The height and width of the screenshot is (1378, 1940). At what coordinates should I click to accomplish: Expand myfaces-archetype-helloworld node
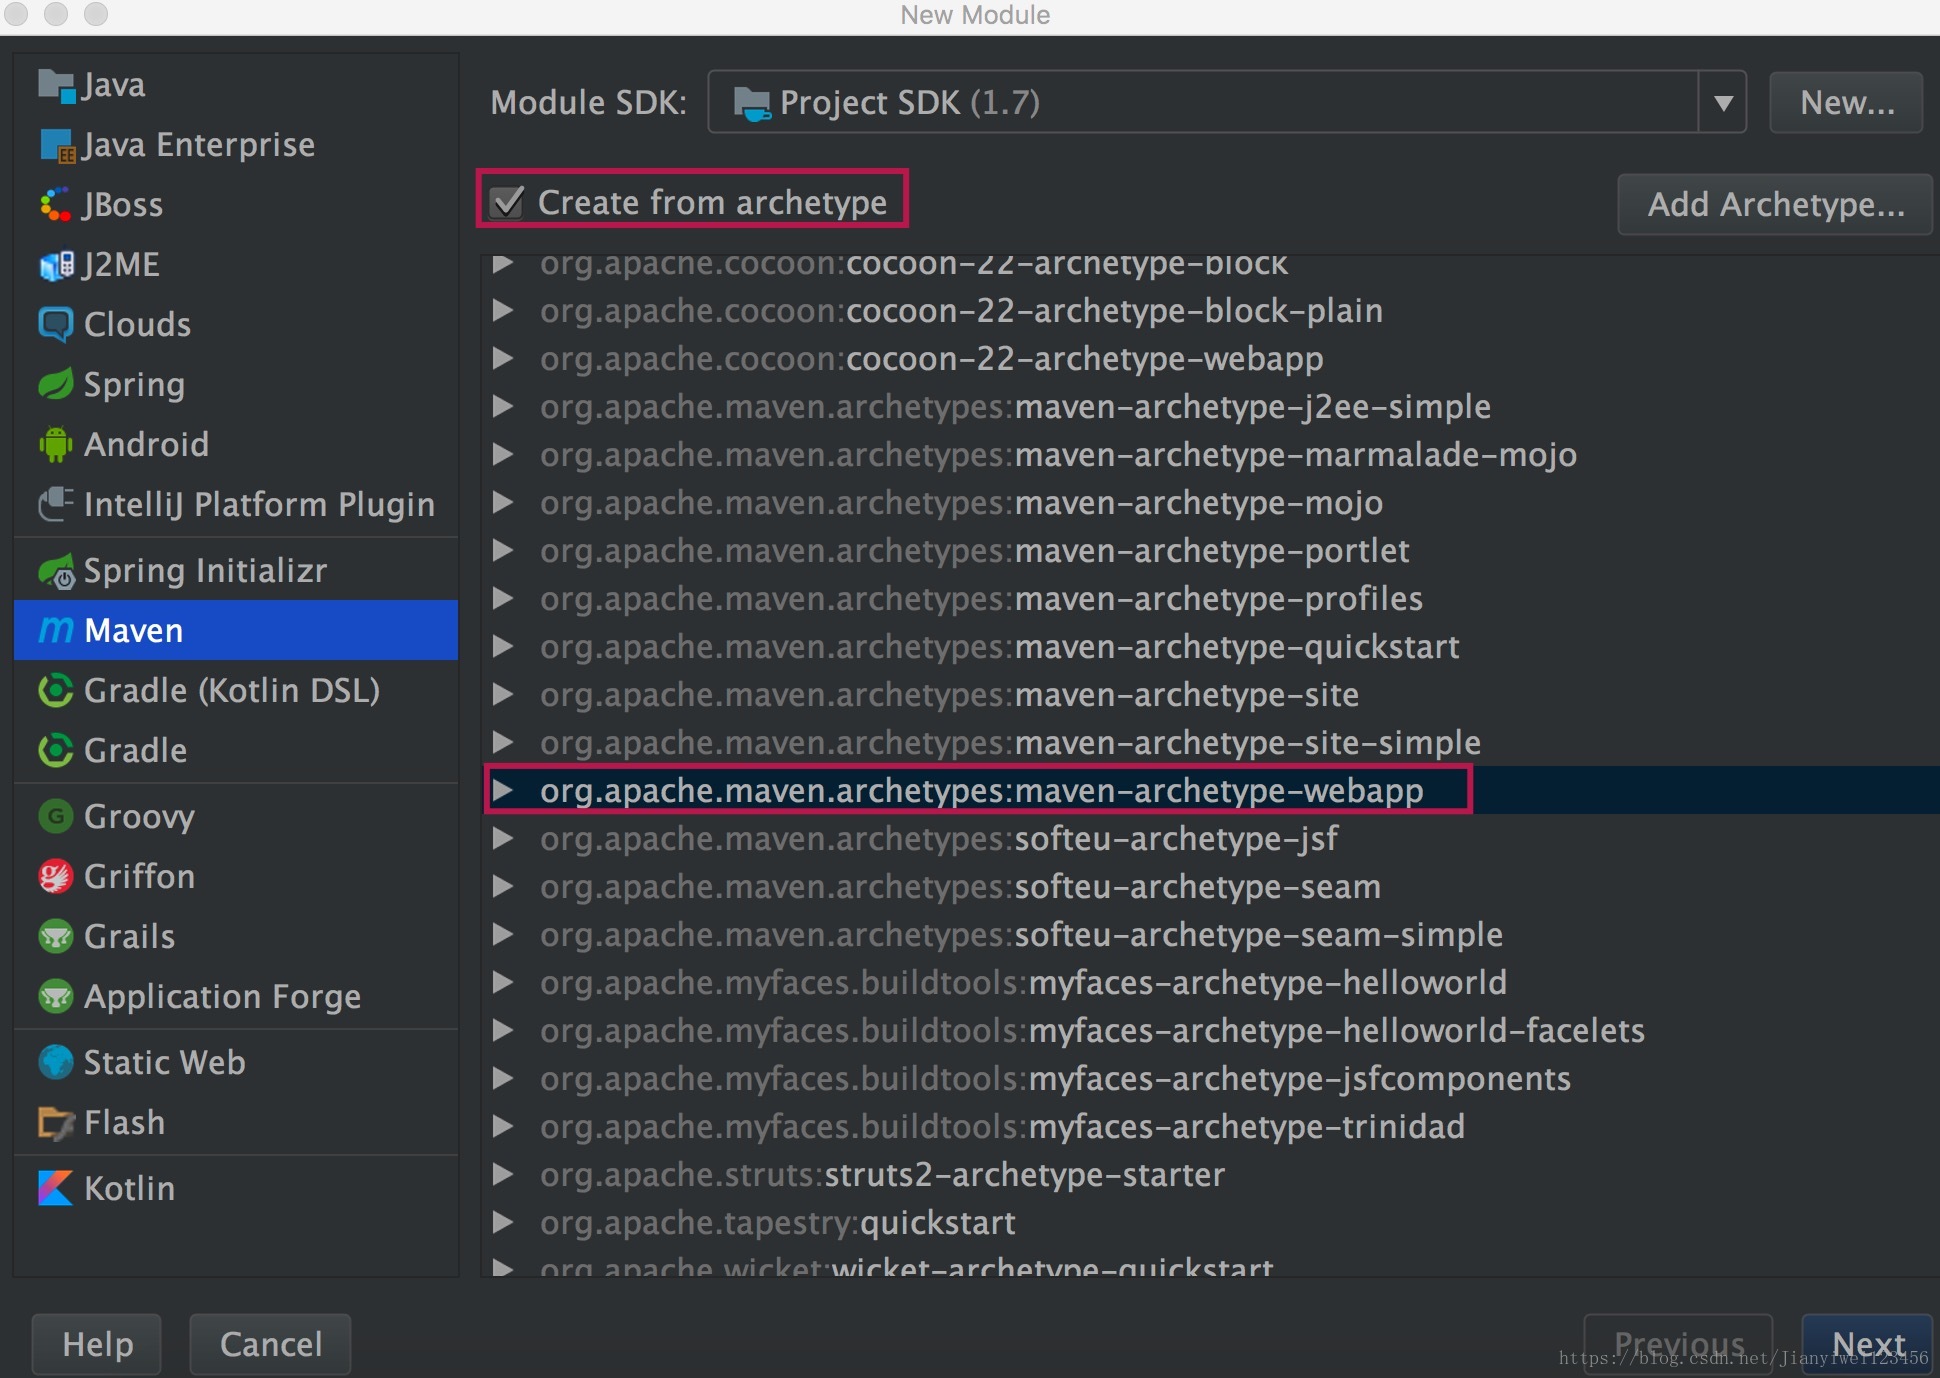pos(503,983)
